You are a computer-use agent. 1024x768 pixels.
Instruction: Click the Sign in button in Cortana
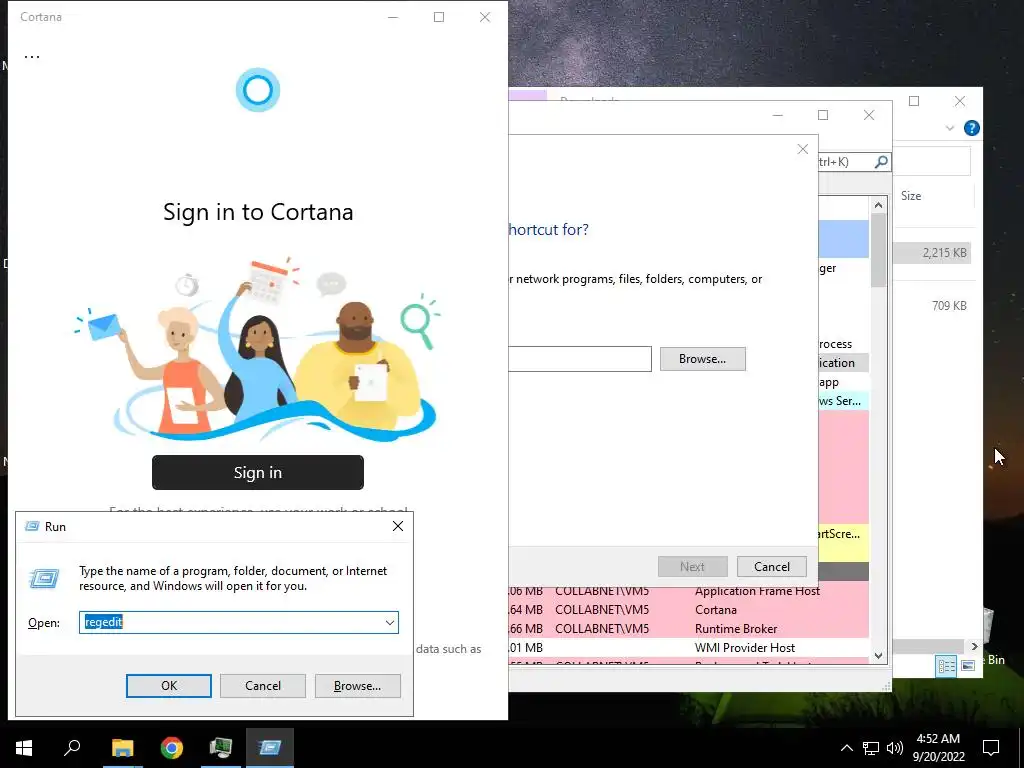coord(258,472)
